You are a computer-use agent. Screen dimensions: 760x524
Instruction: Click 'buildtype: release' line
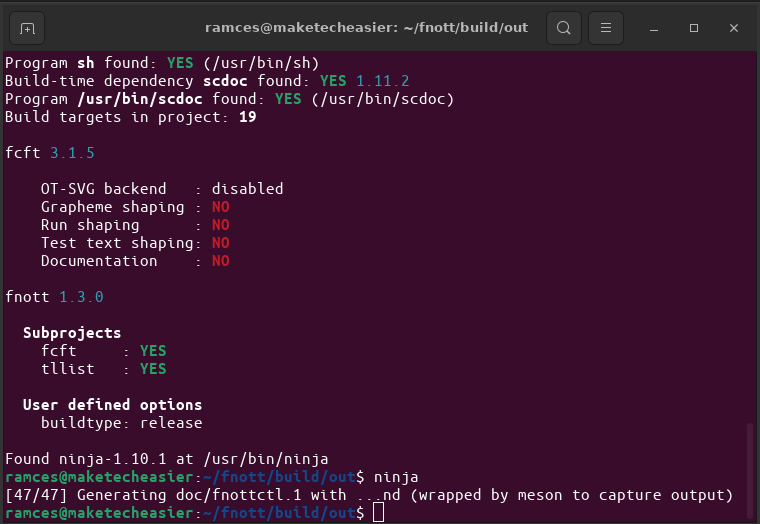(x=122, y=423)
